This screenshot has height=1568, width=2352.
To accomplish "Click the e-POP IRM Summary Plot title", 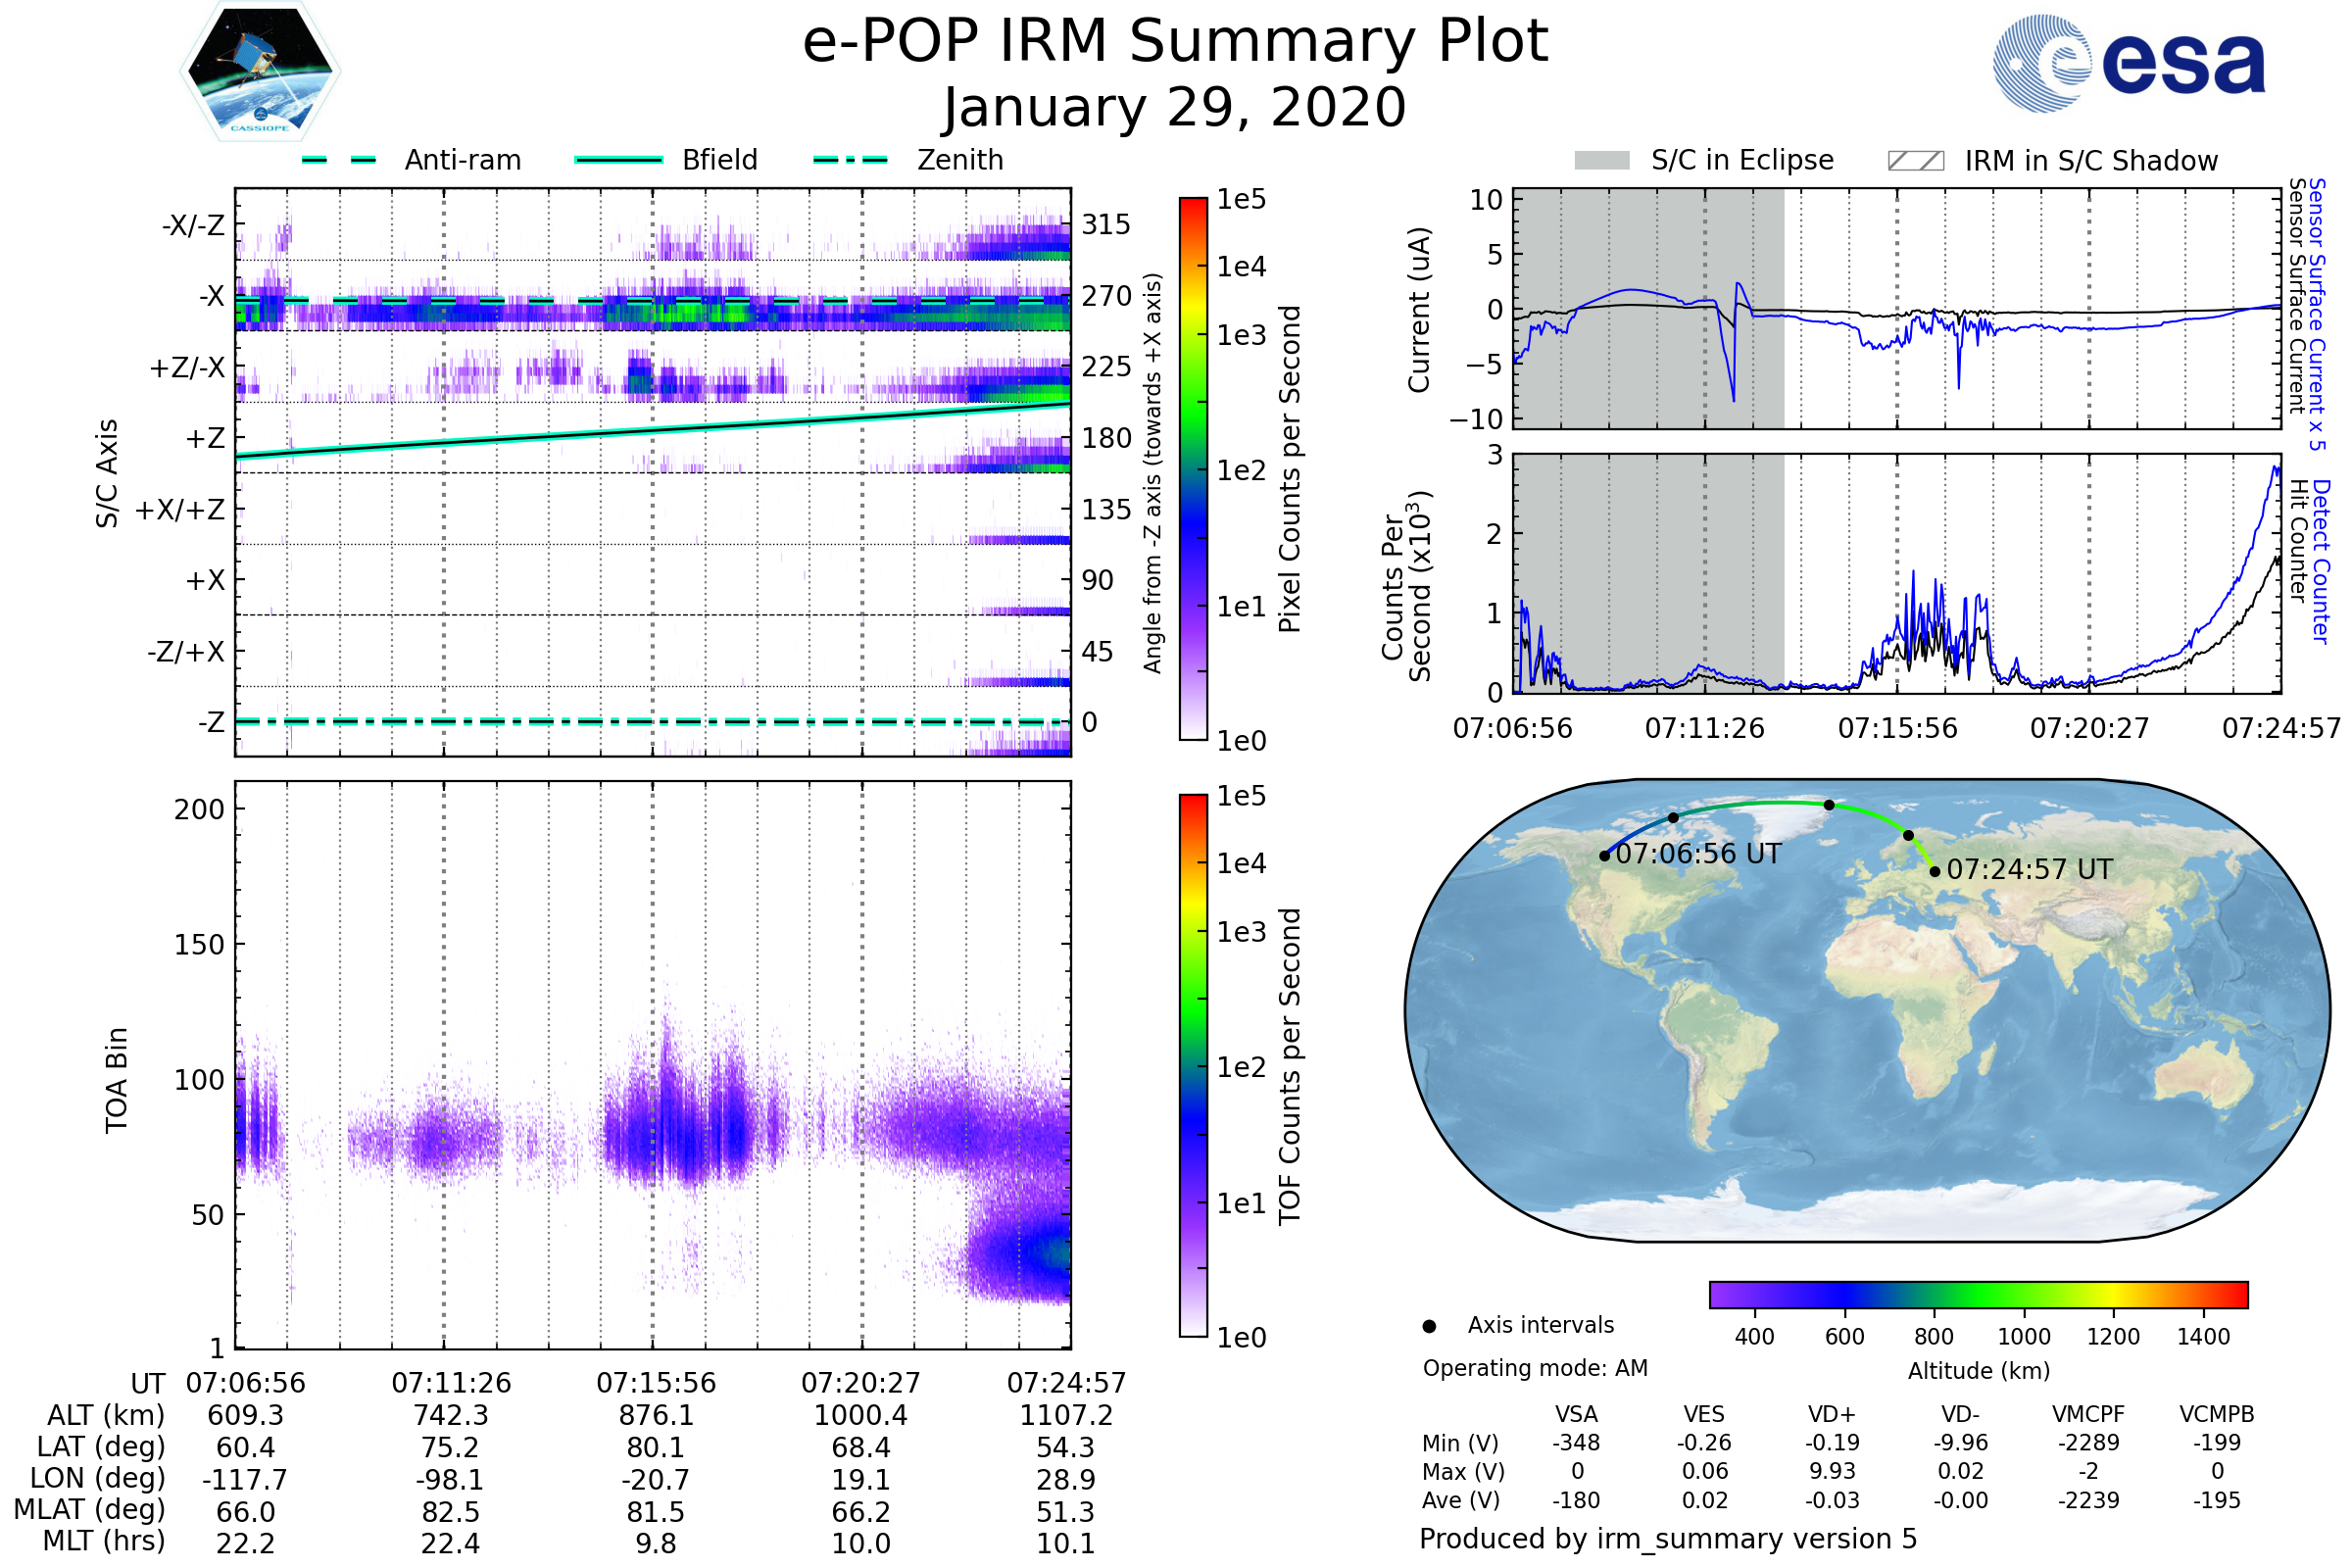I will point(1175,42).
